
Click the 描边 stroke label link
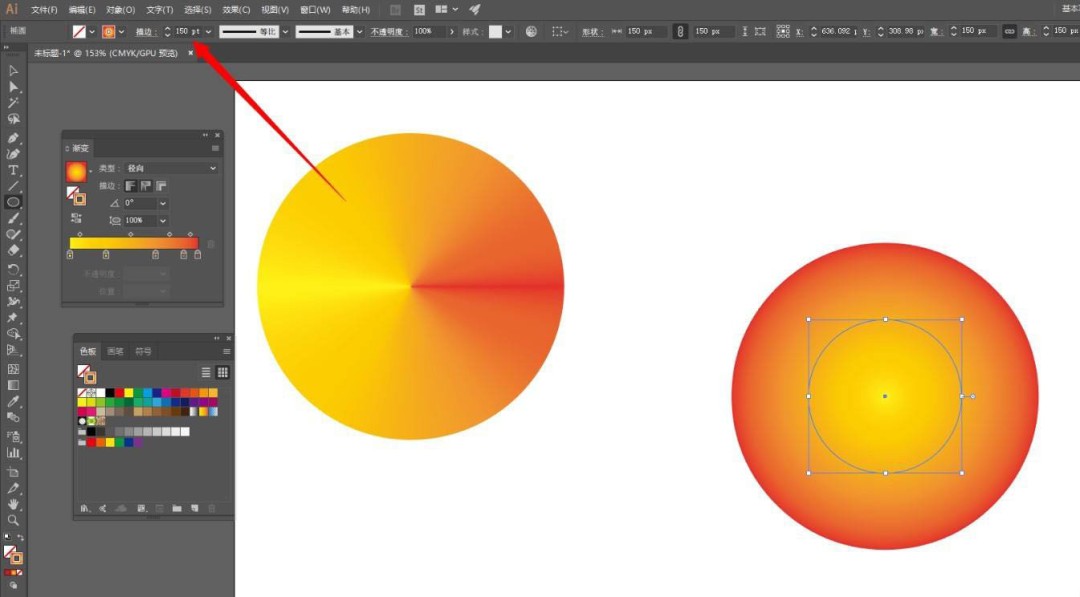146,32
